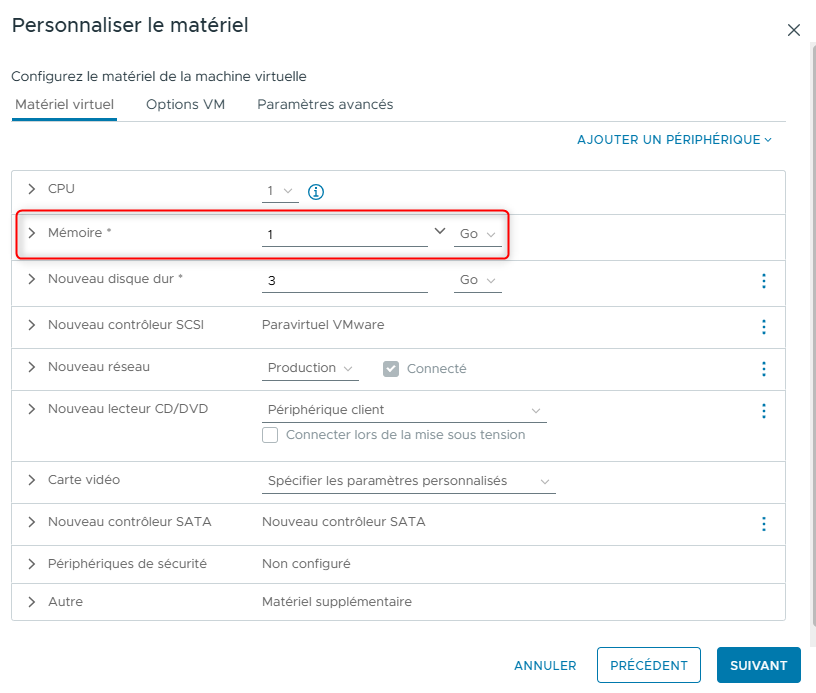Open the Go unit dropdown for the disk
The width and height of the screenshot is (816, 693).
[477, 281]
